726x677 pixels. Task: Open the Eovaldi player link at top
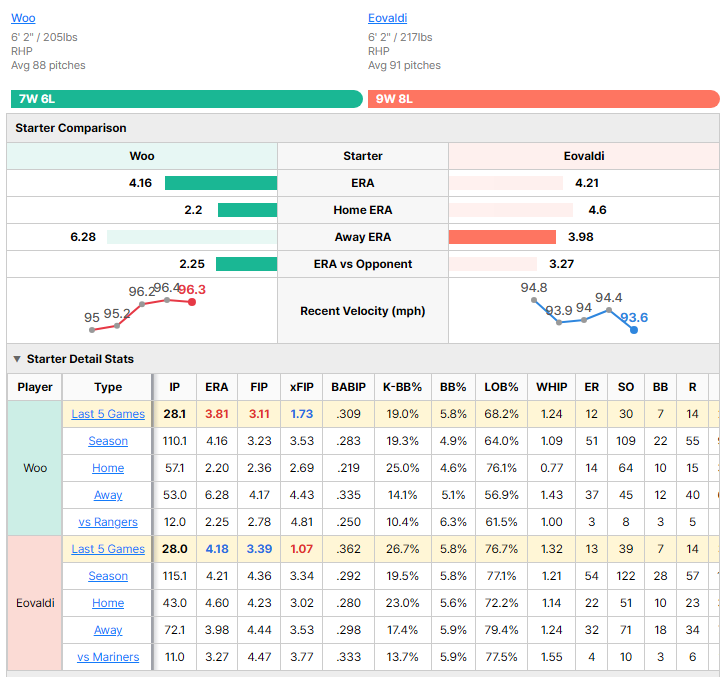388,18
